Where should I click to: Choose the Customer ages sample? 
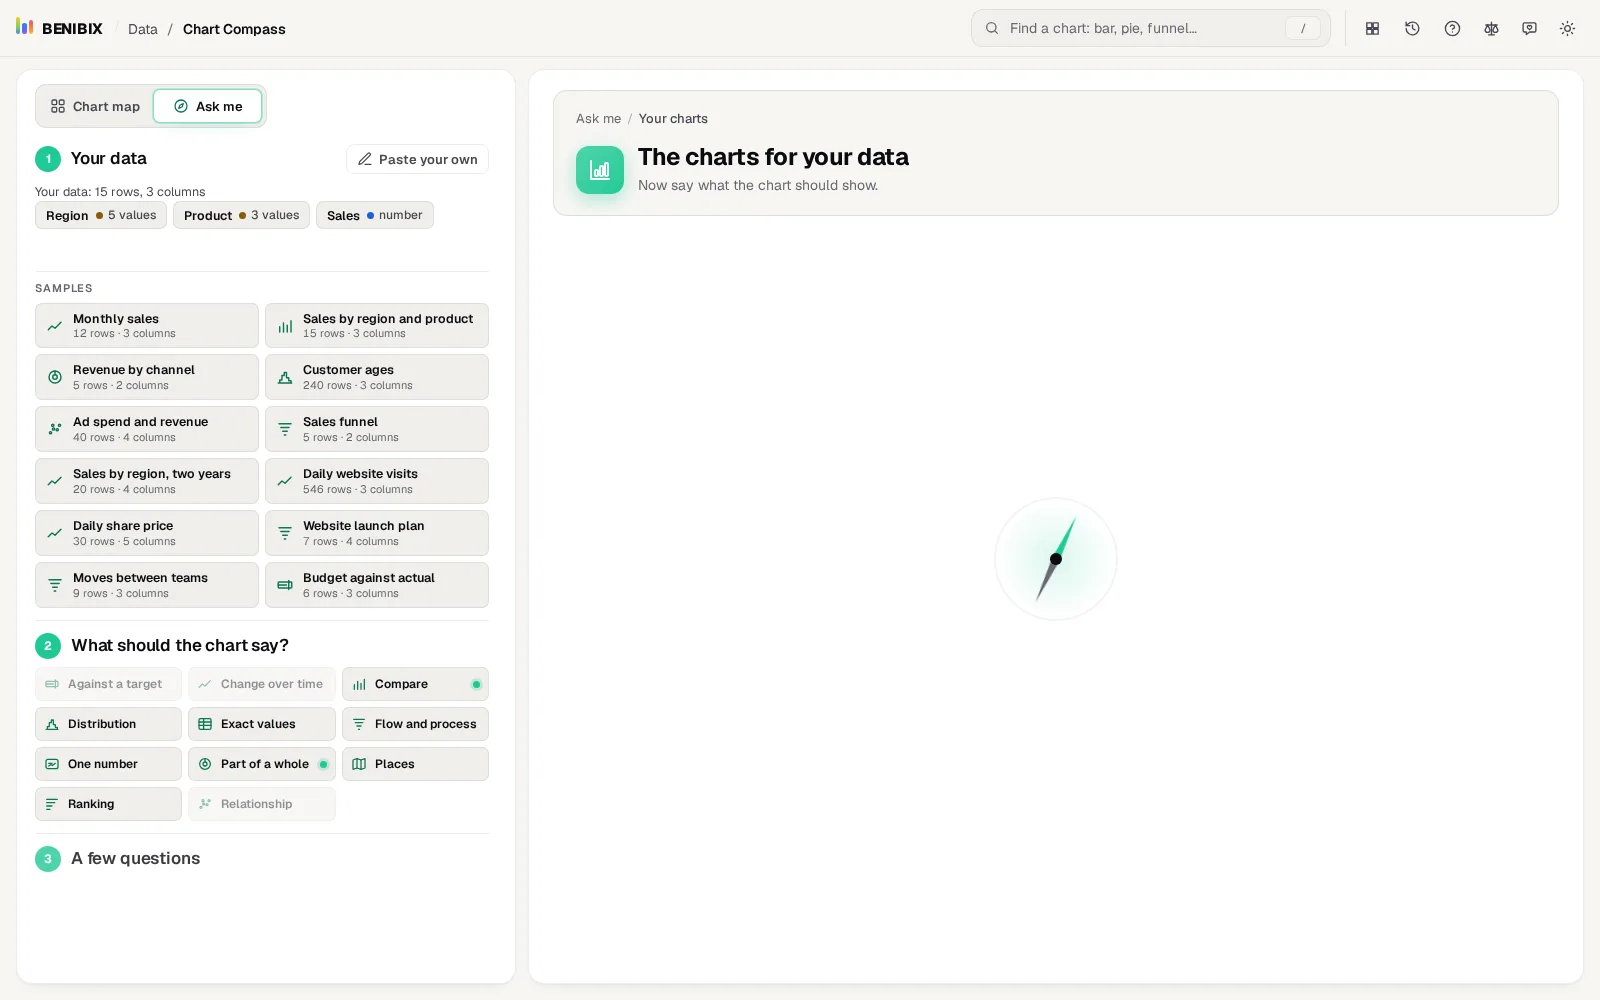377,377
